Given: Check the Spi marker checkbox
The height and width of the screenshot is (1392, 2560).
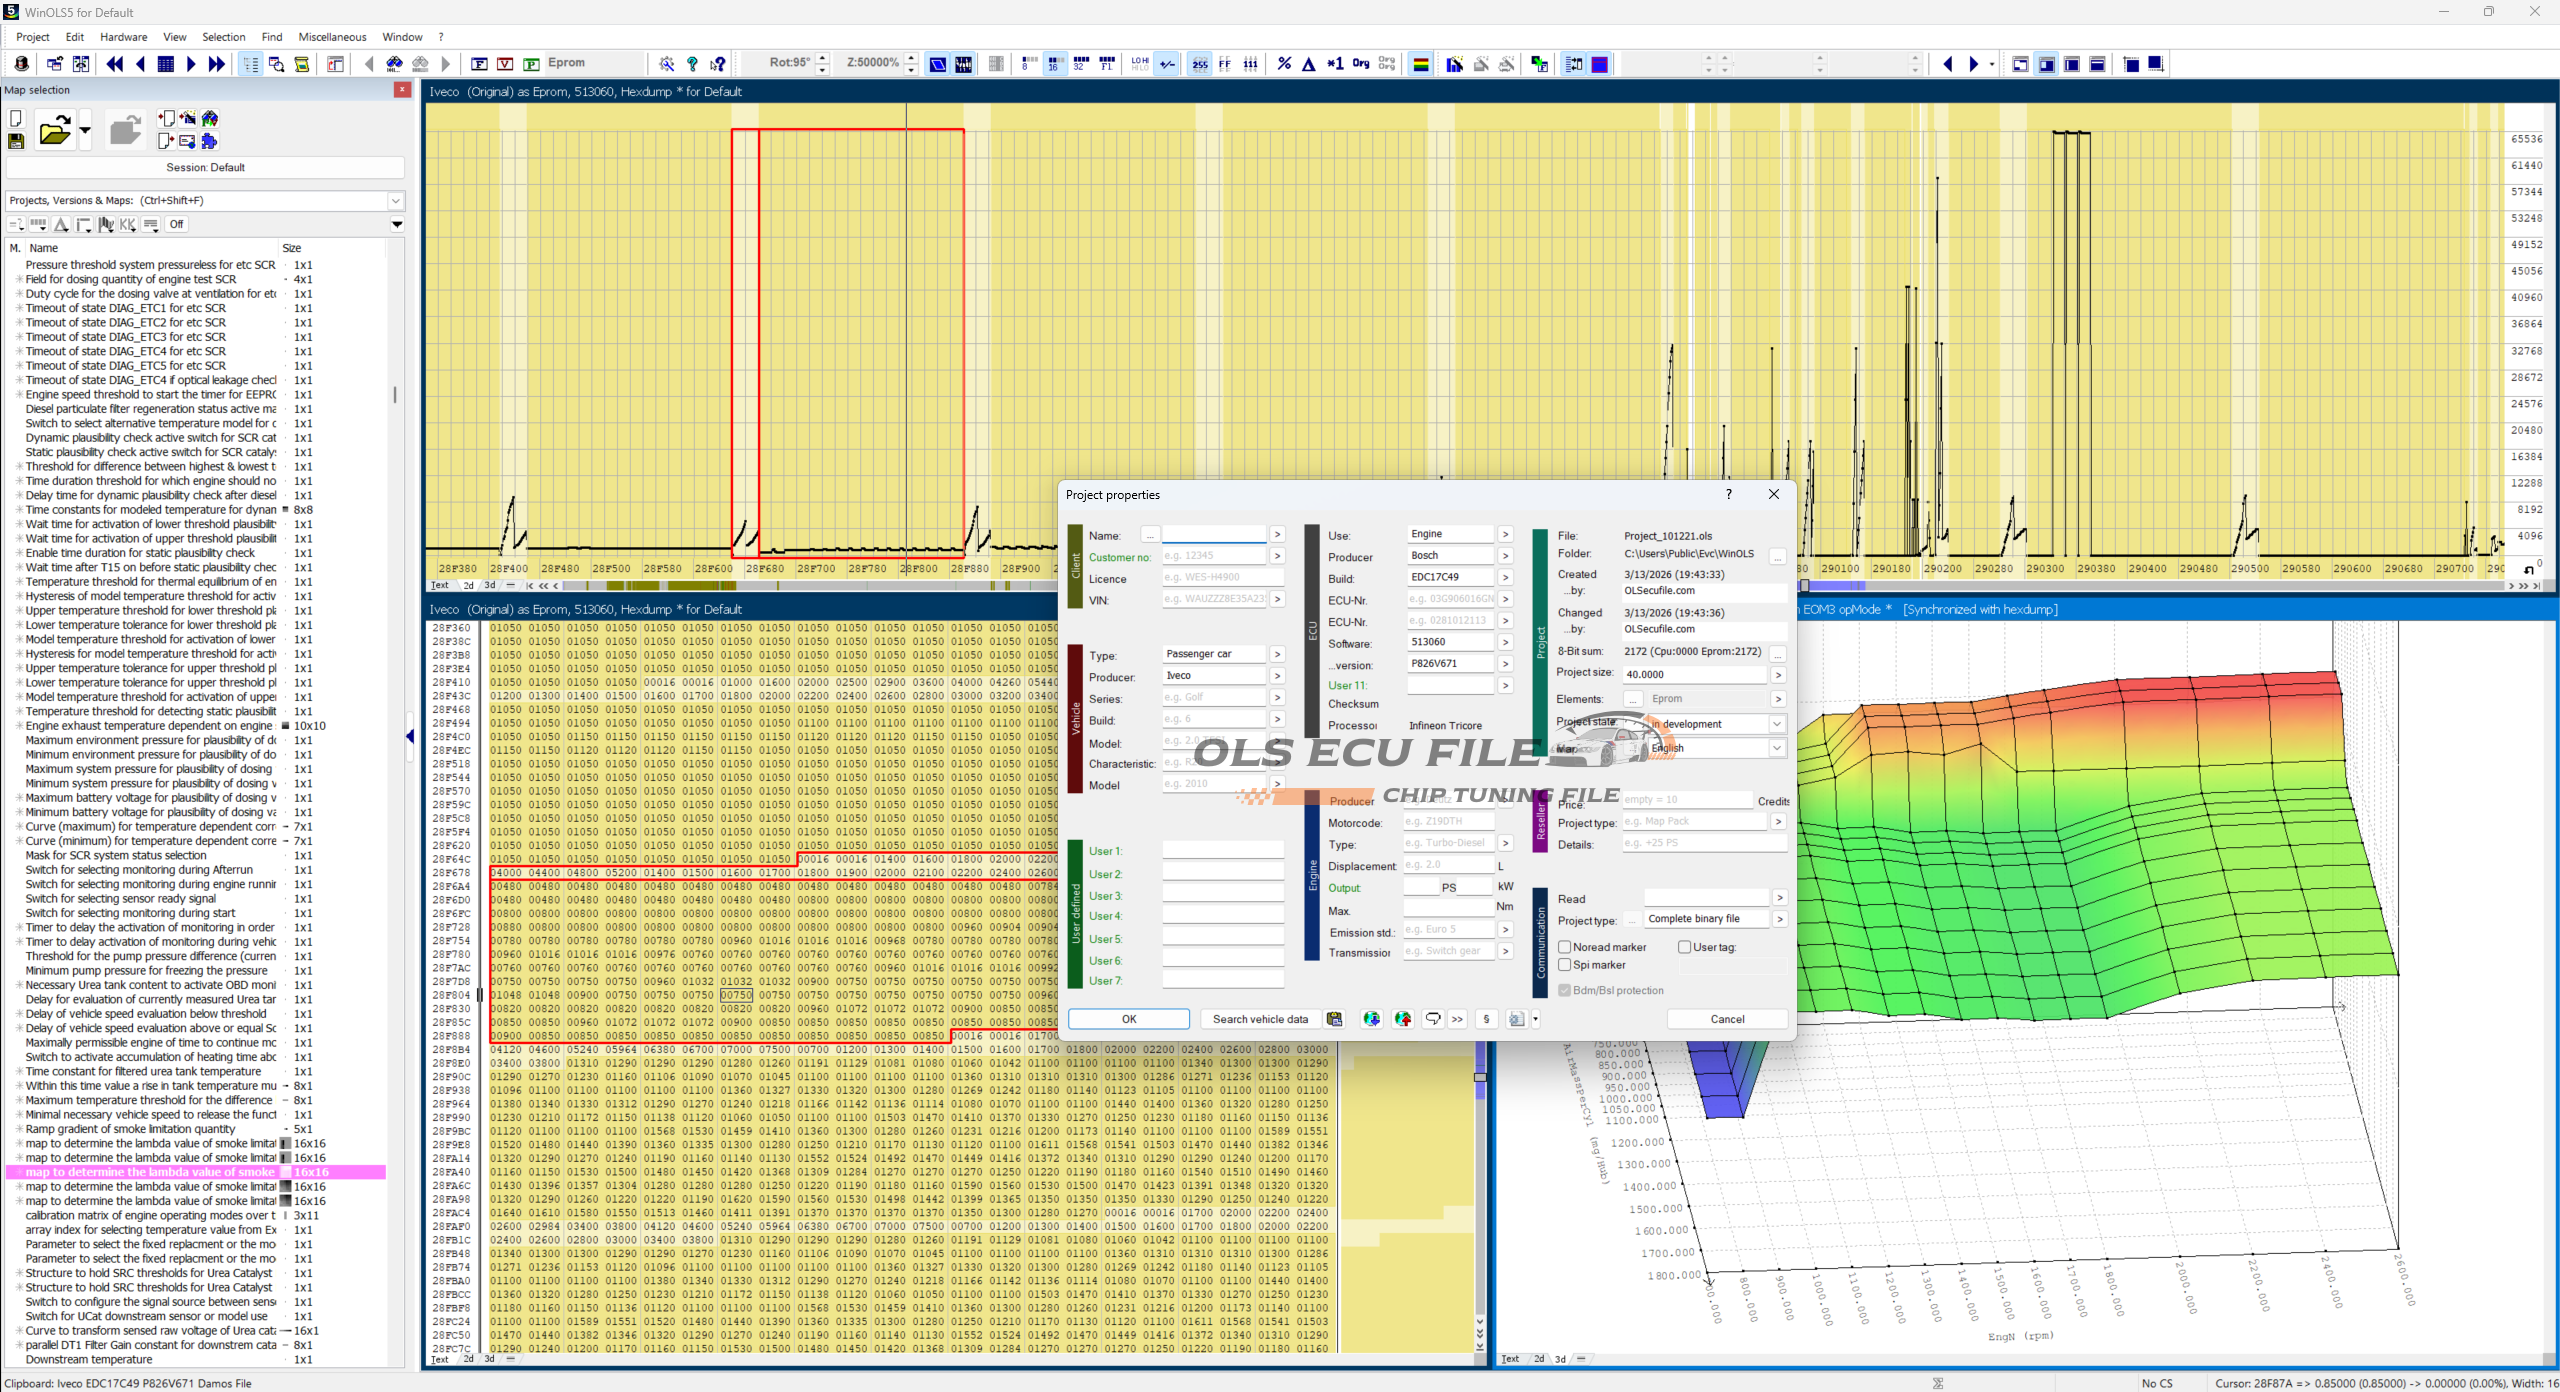Looking at the screenshot, I should [x=1565, y=965].
